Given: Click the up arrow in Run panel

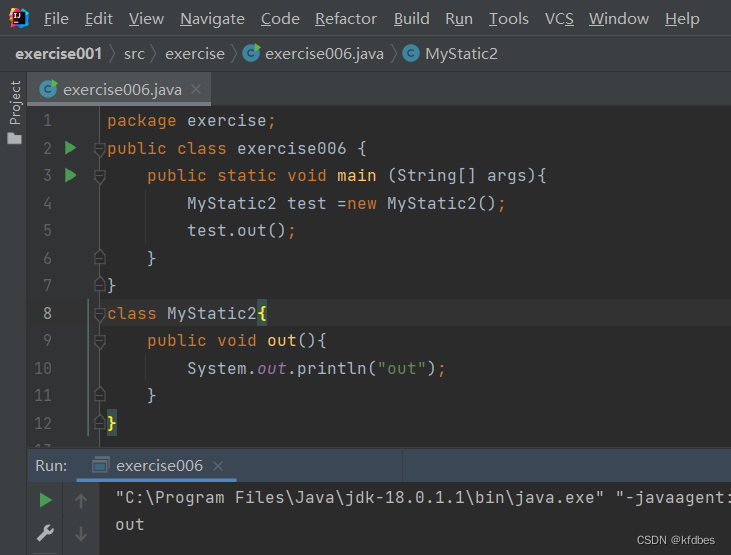Looking at the screenshot, I should [x=81, y=500].
